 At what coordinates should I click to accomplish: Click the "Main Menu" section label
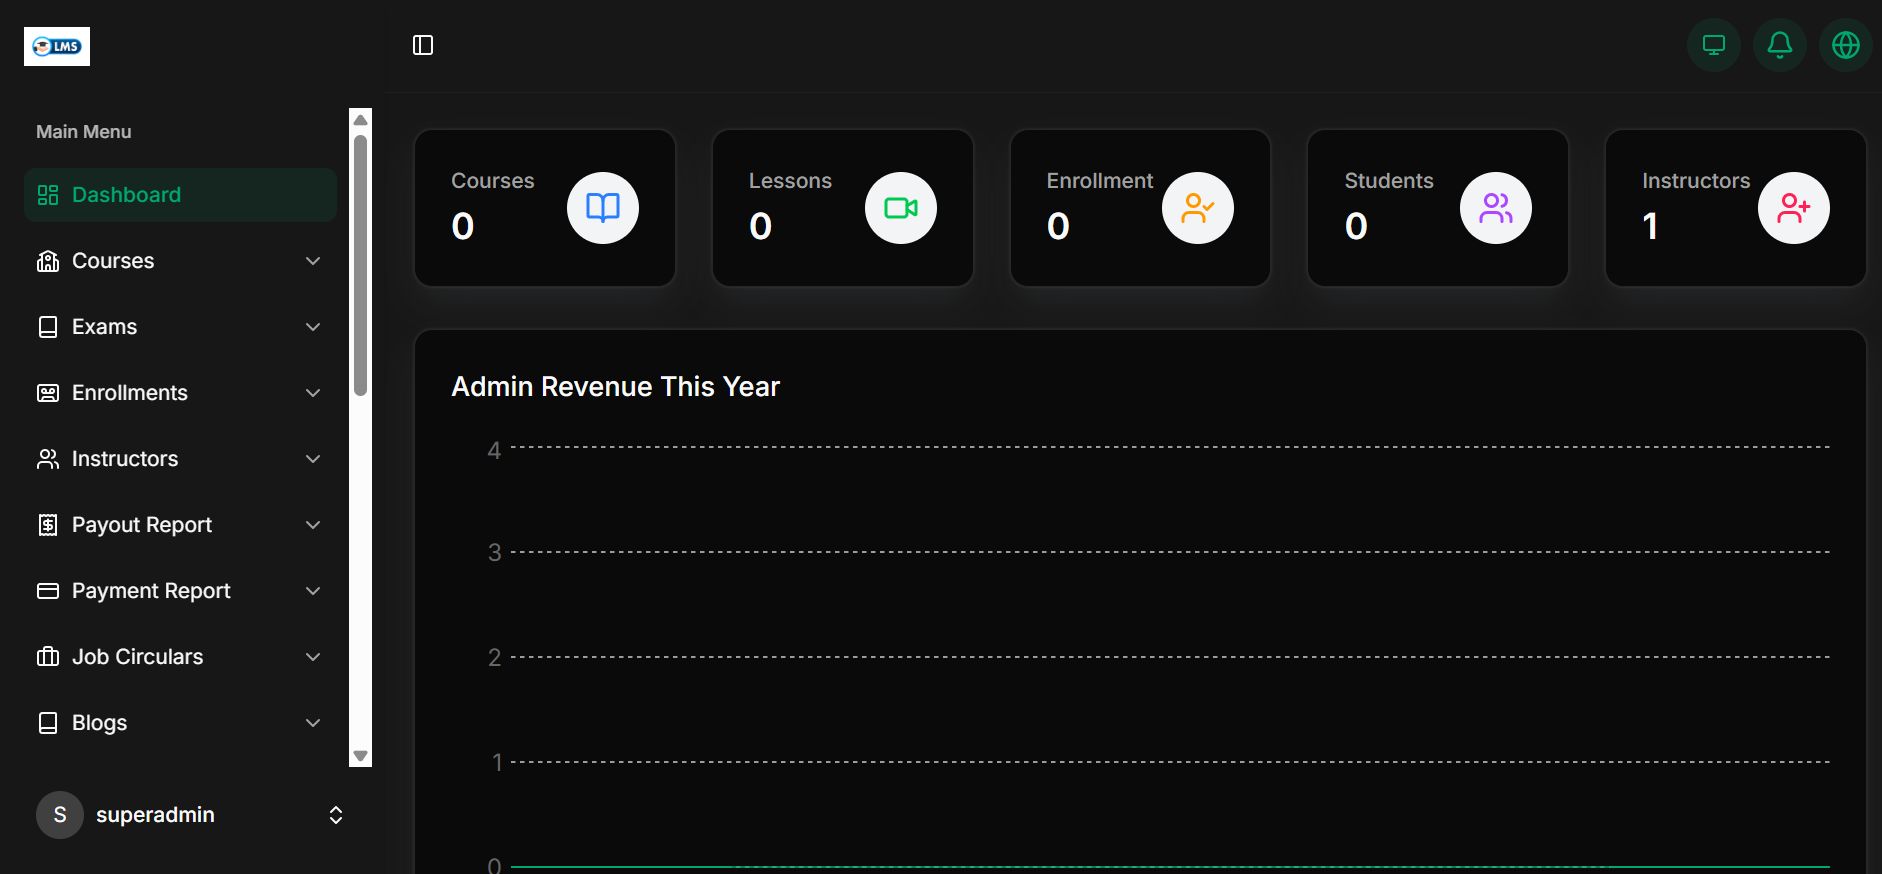pyautogui.click(x=84, y=132)
